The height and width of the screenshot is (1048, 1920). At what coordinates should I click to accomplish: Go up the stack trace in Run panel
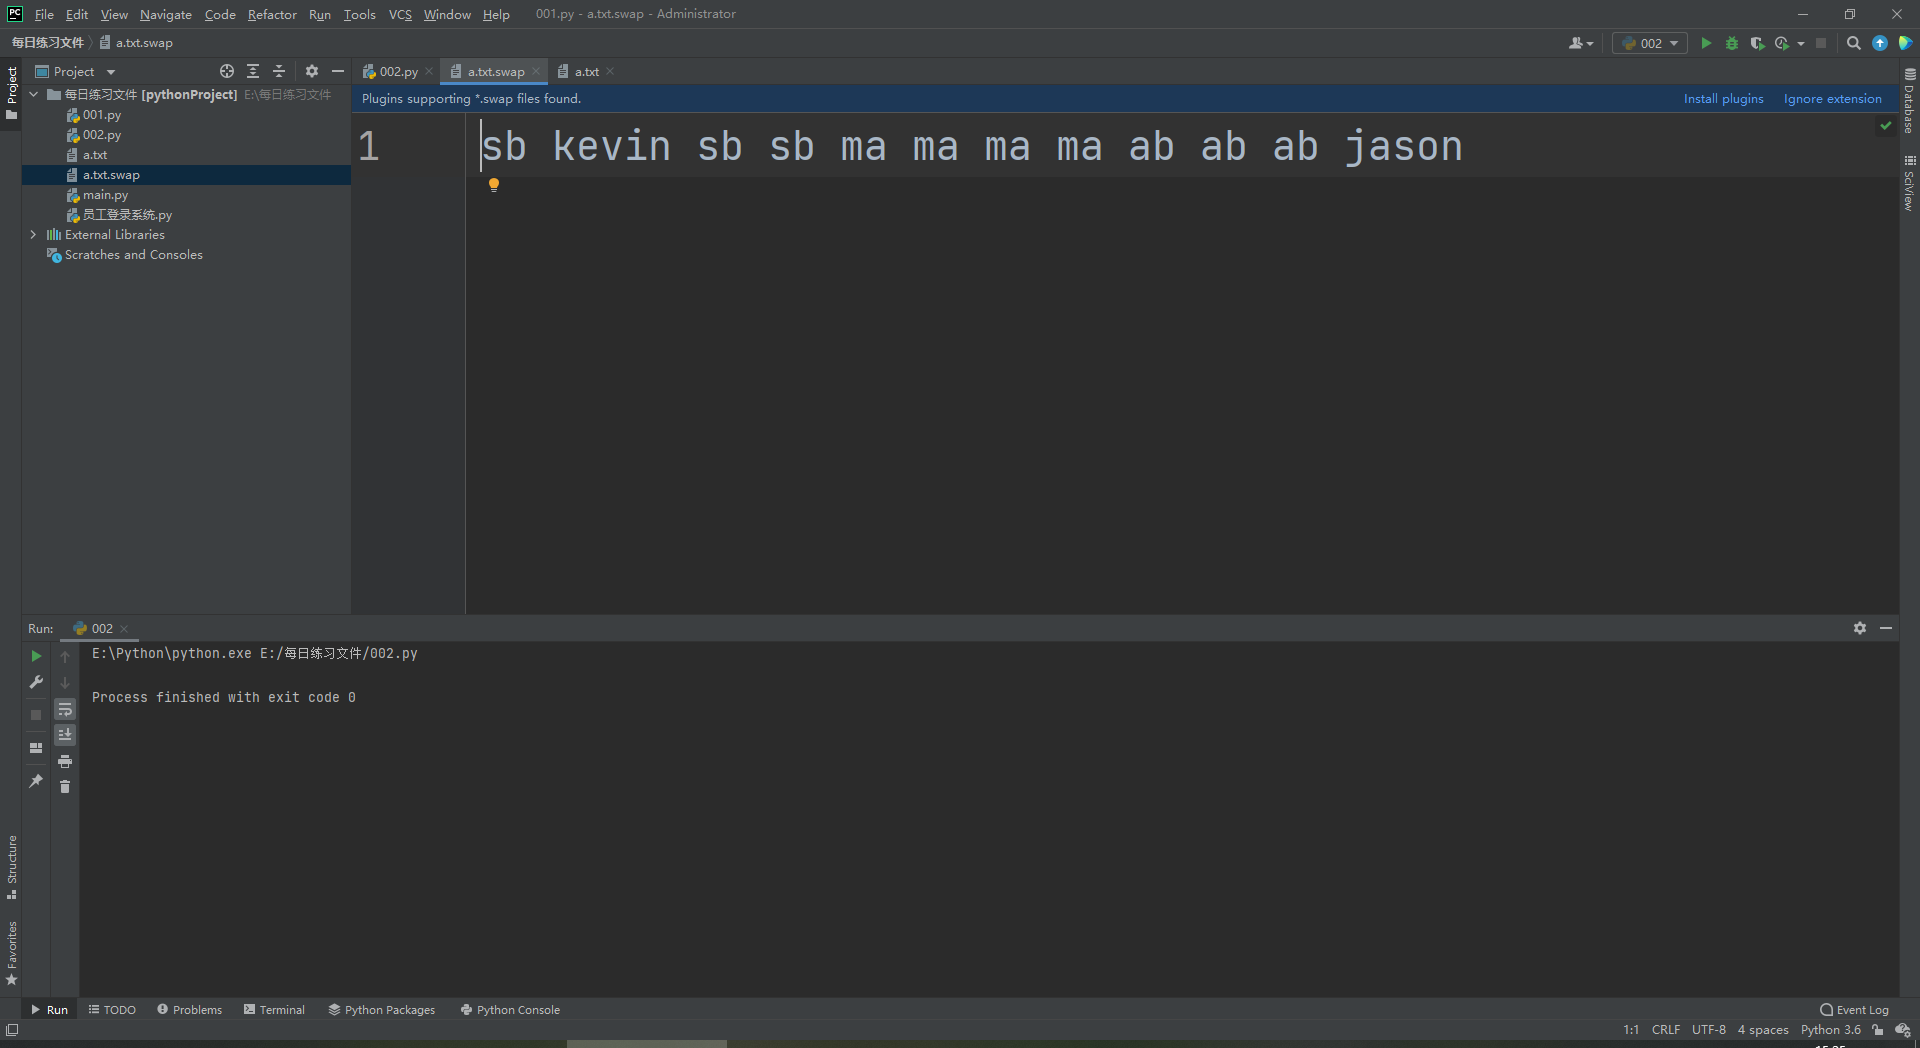[65, 656]
